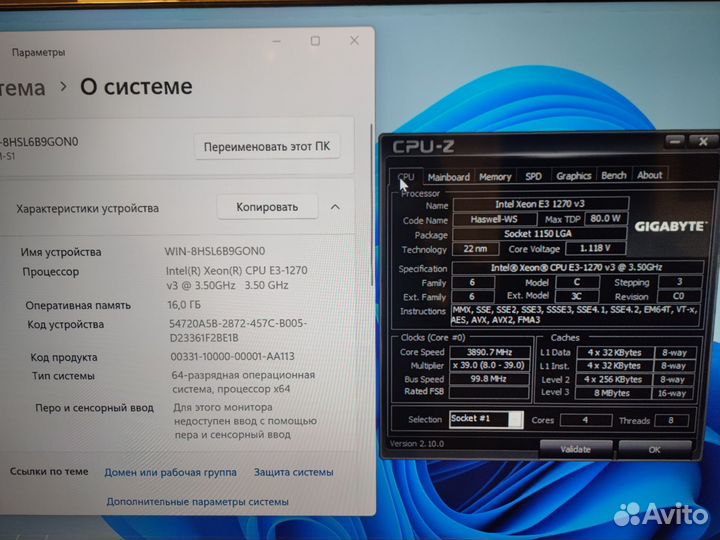
Task: Click the GIGABYTE logo in CPU-Z
Action: tap(669, 226)
